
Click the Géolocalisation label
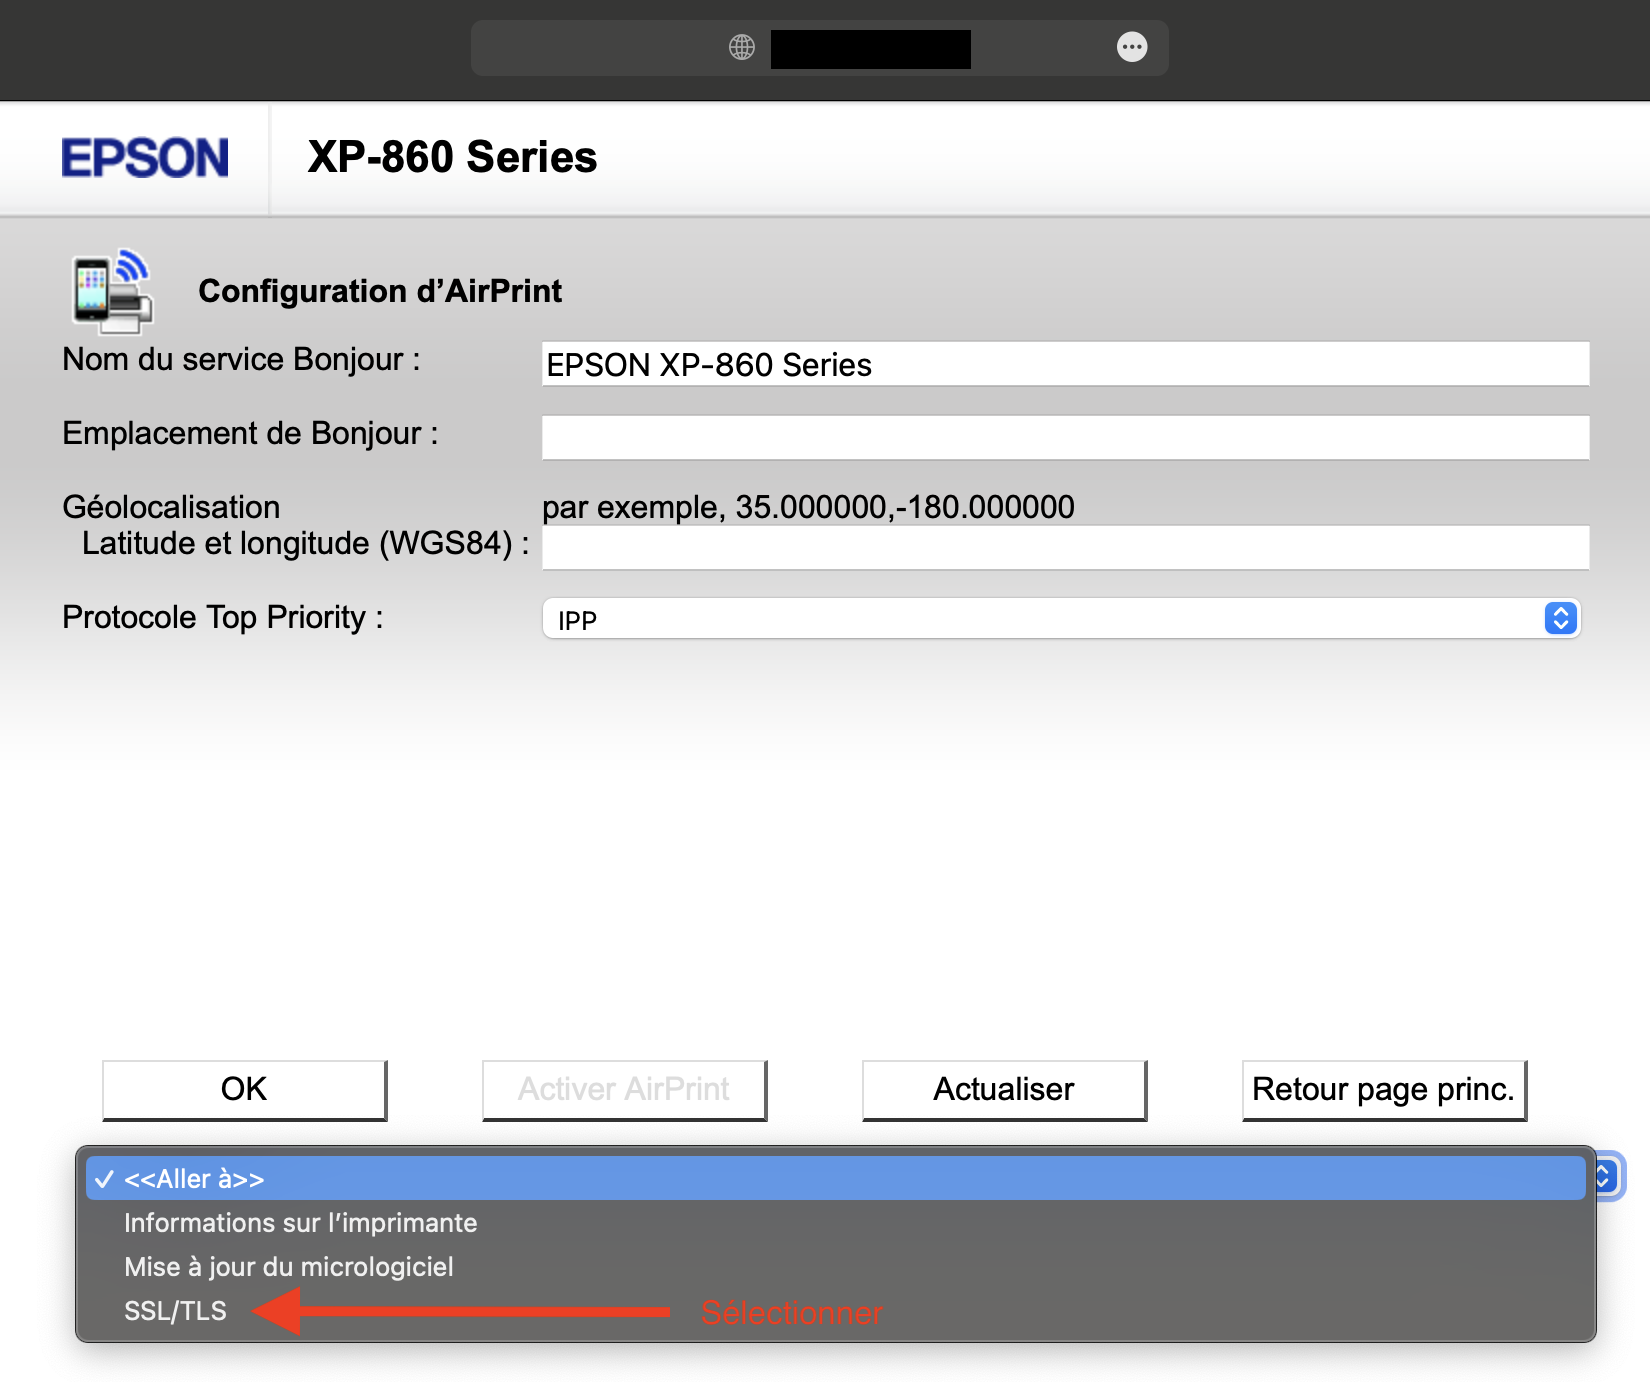click(171, 507)
